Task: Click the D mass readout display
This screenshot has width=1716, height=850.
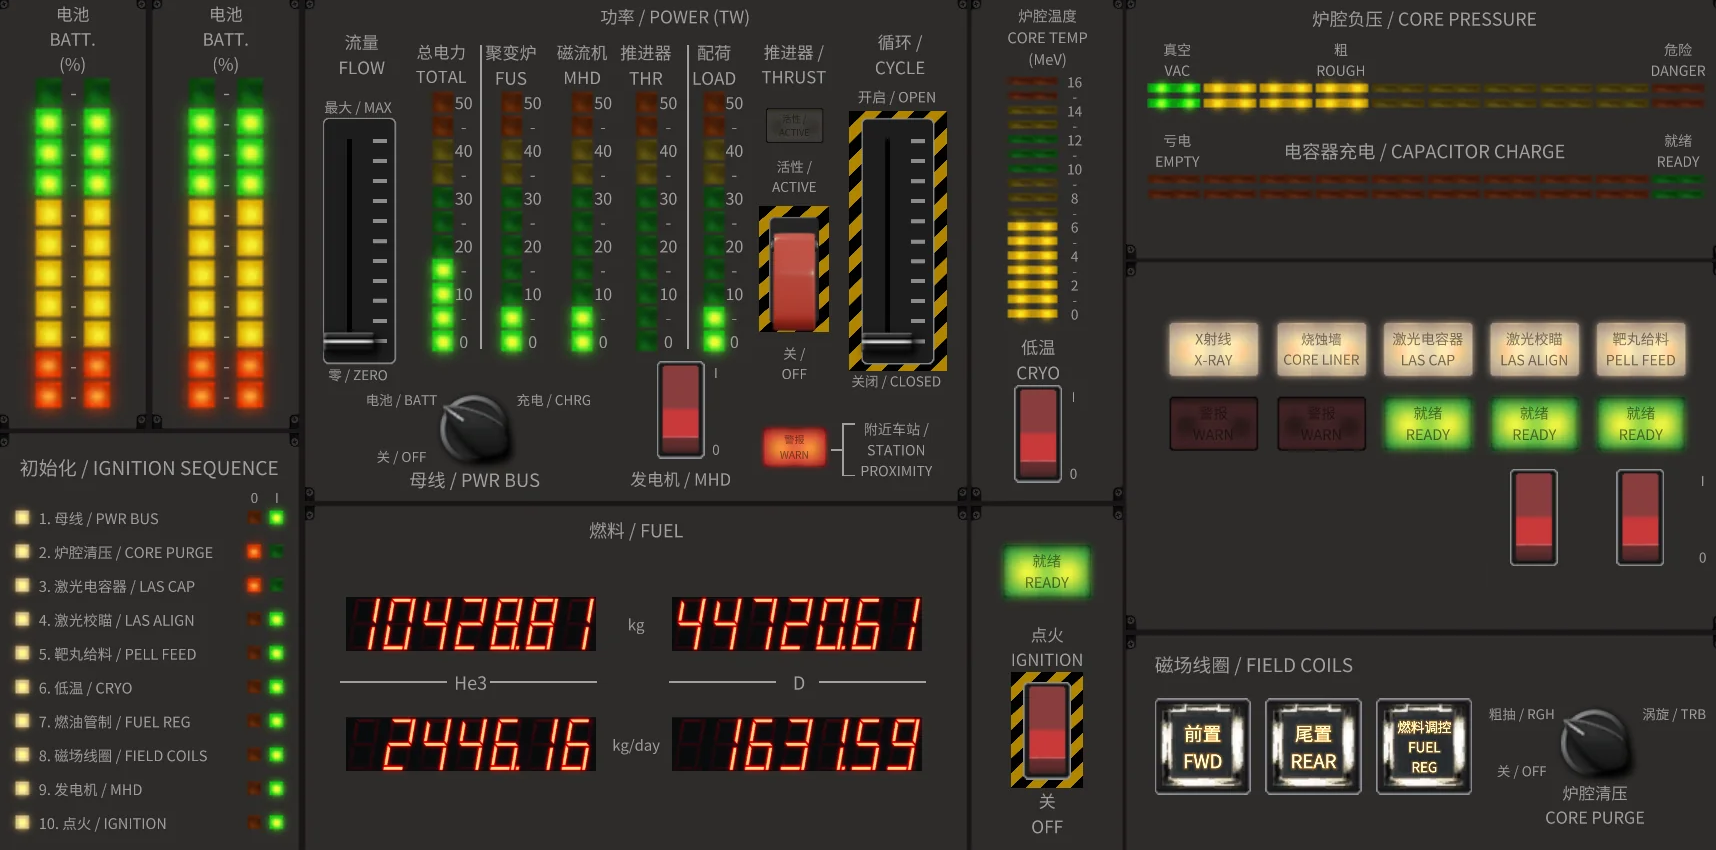Action: (797, 624)
